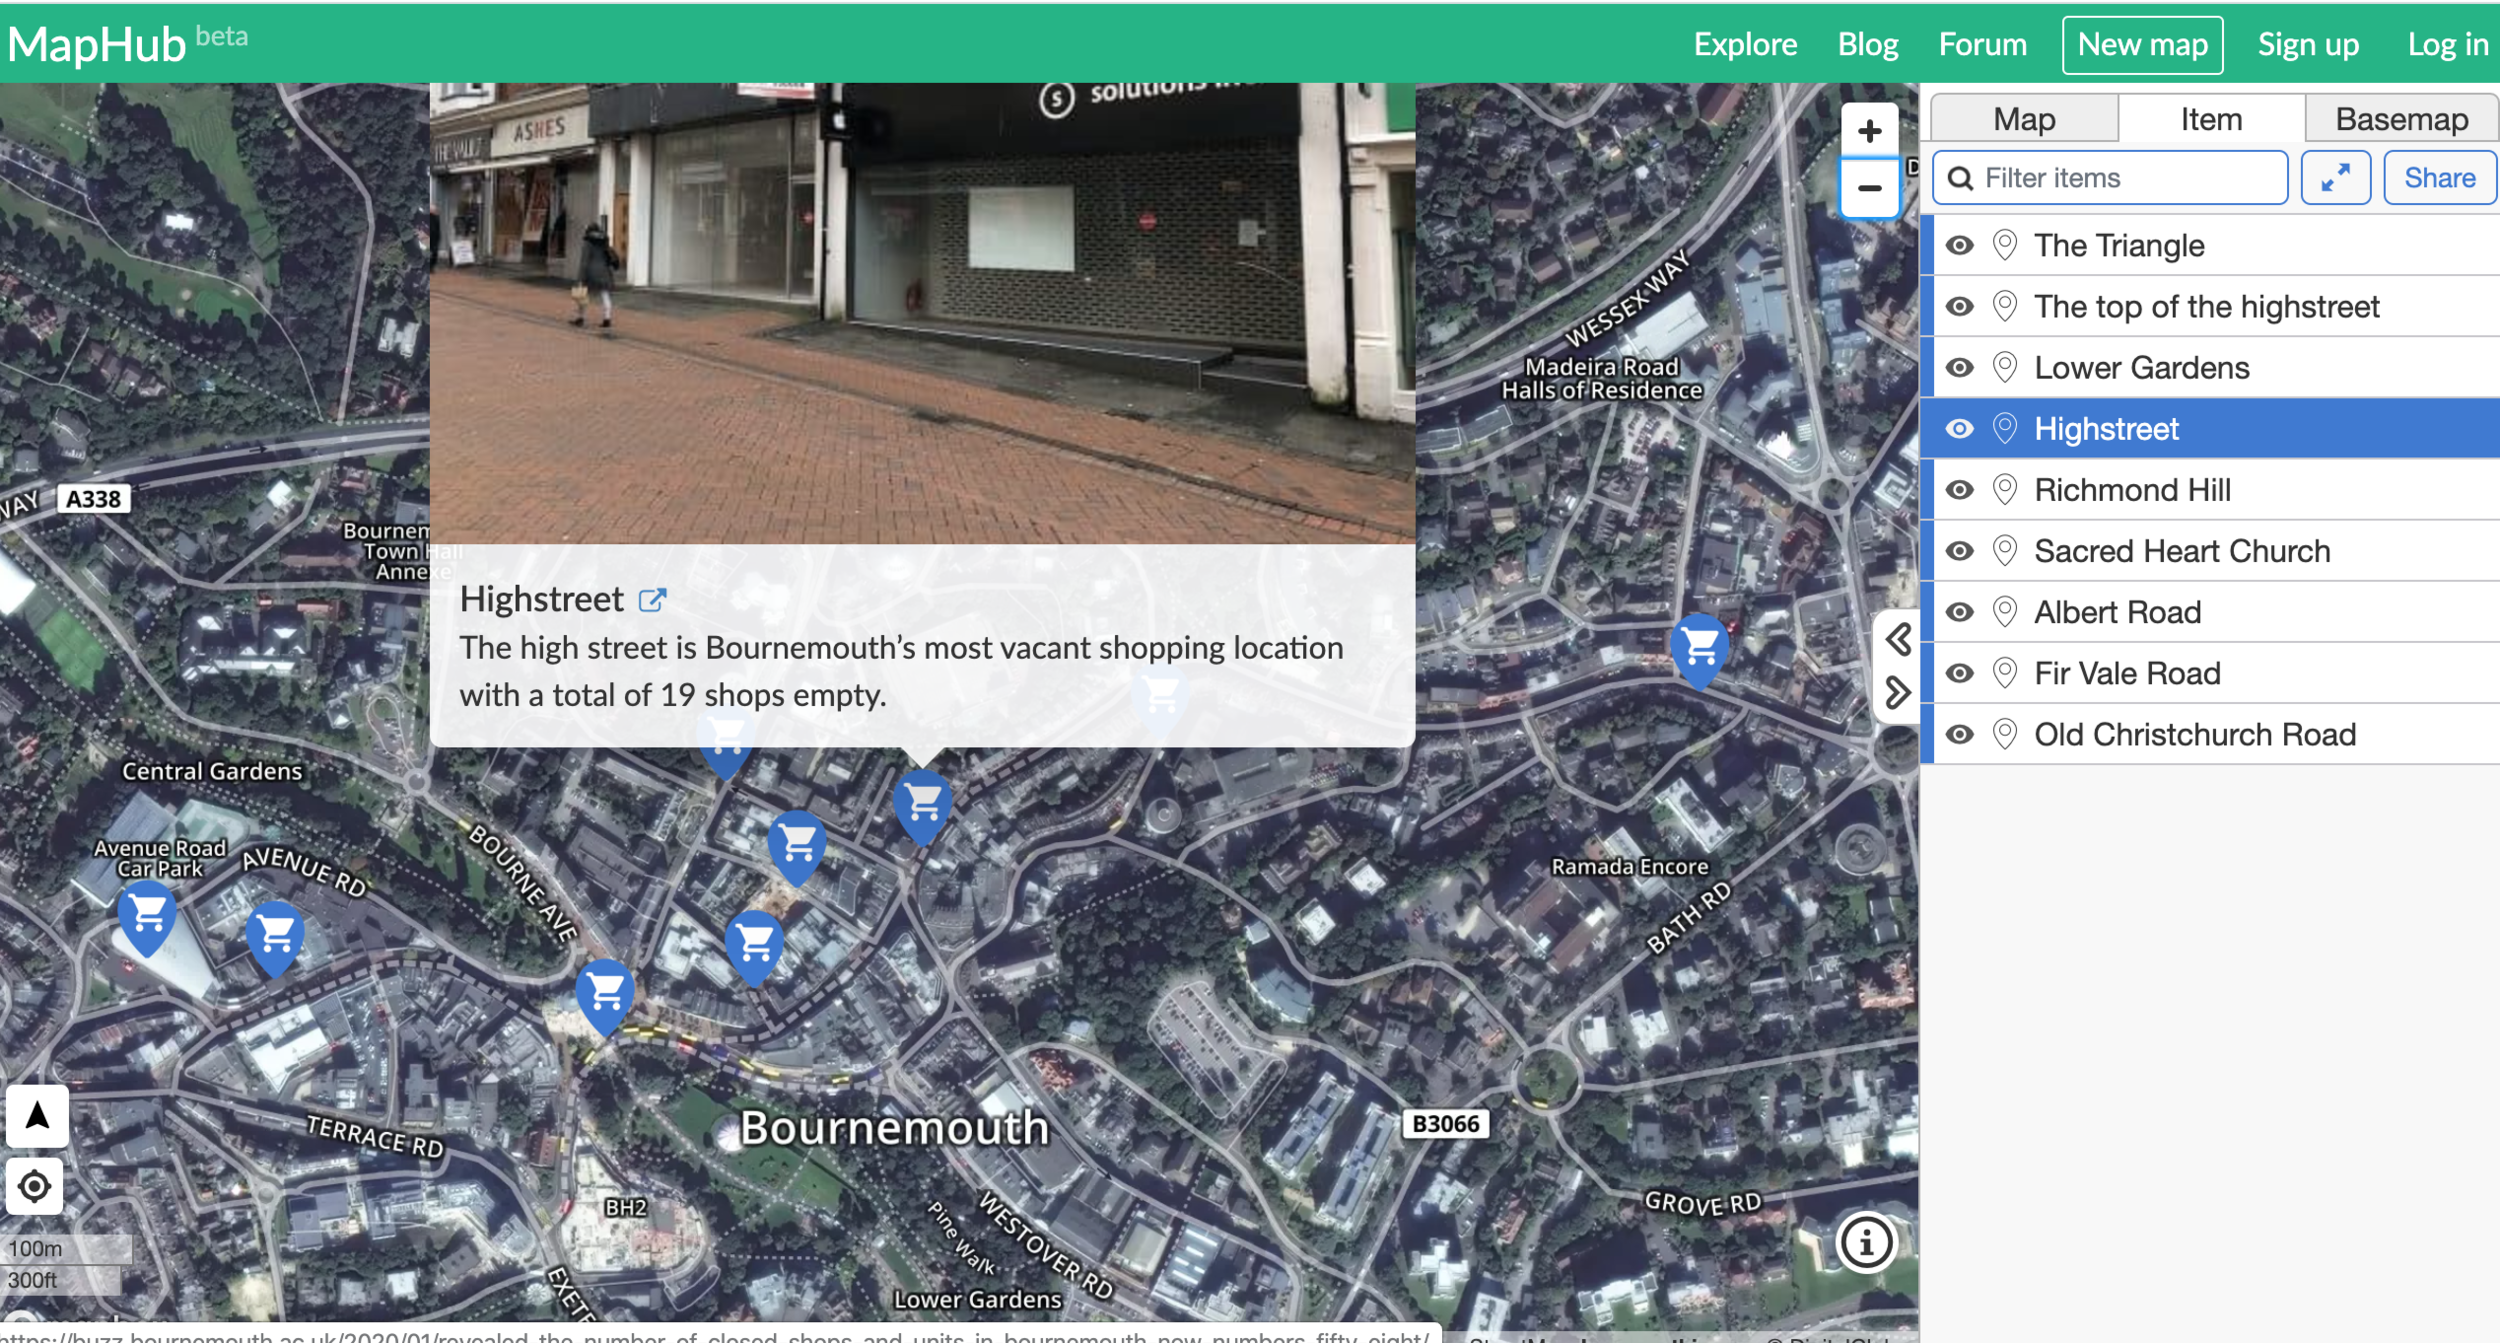This screenshot has height=1343, width=2500.
Task: Open fullscreen view with expand icon
Action: tap(2334, 178)
